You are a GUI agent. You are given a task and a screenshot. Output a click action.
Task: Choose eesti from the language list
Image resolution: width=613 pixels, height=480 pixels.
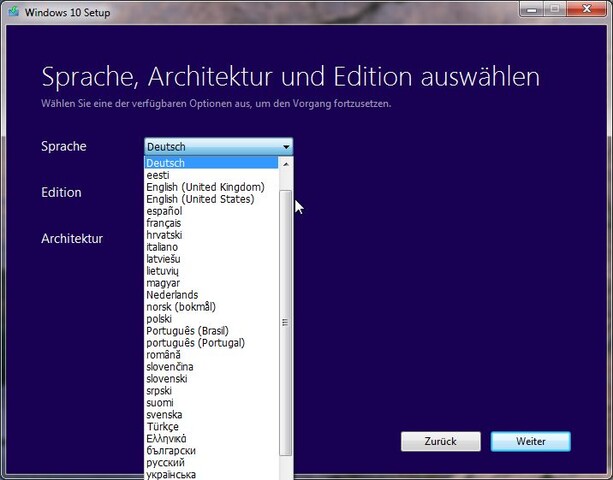212,175
